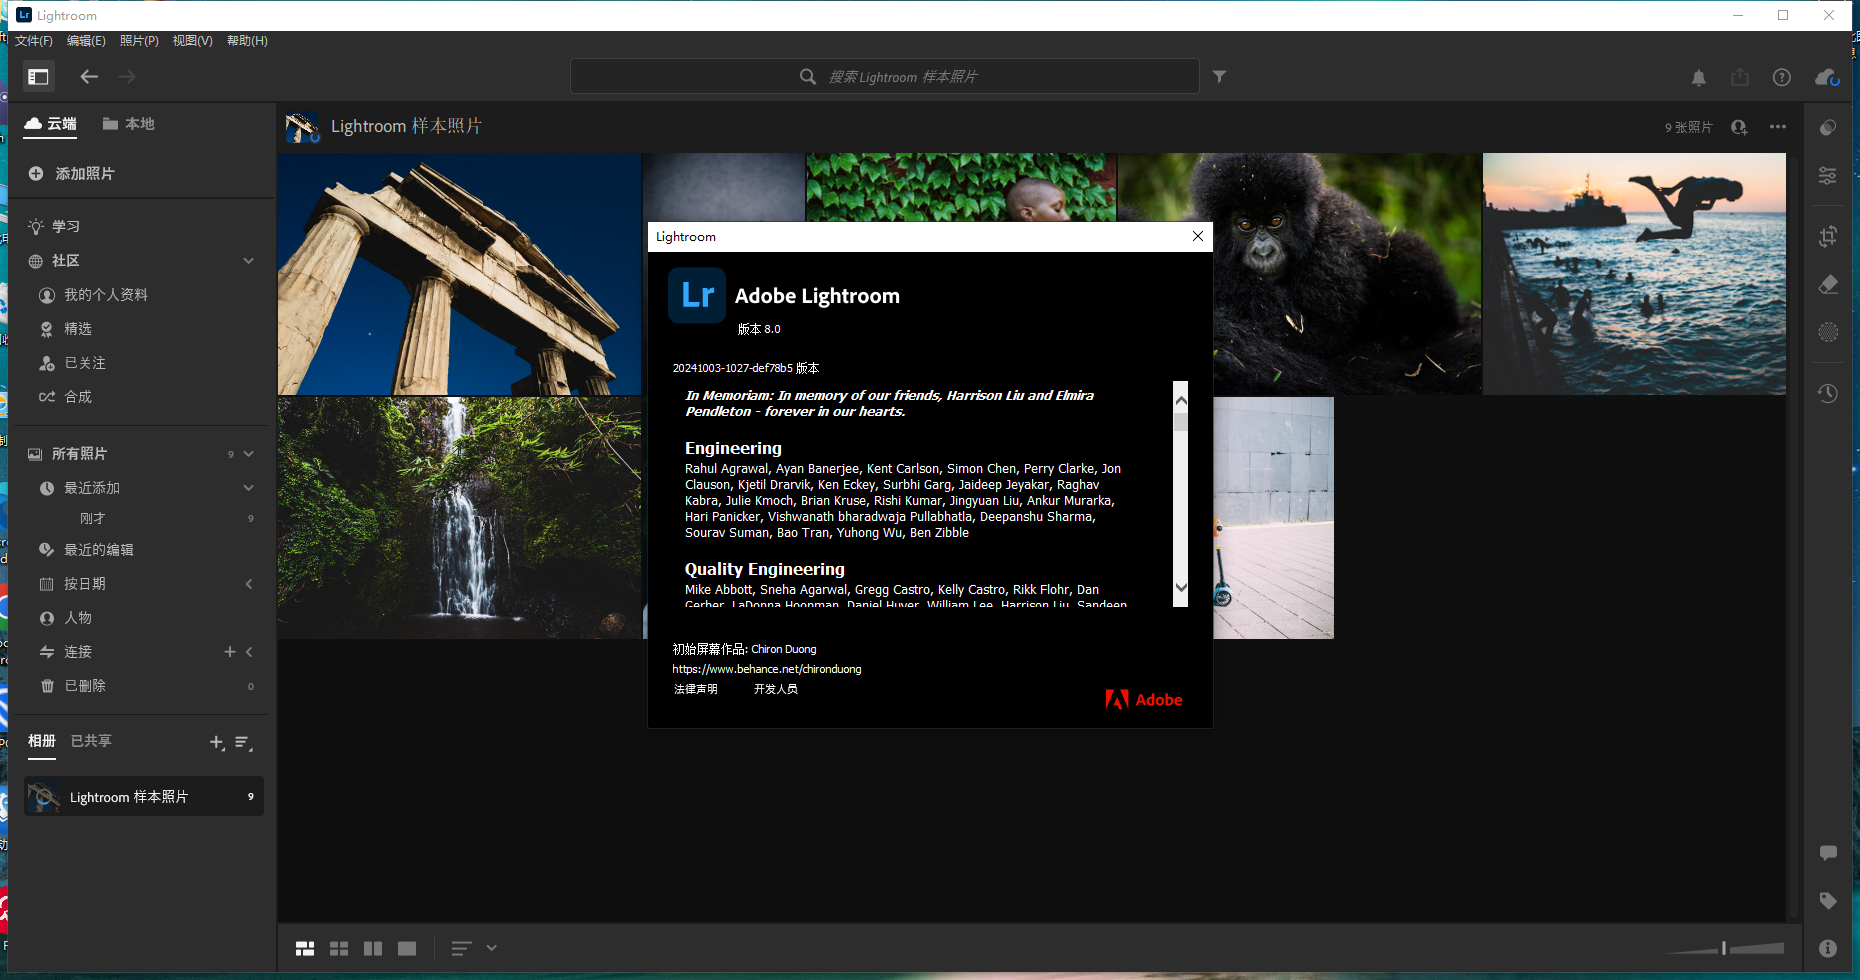Open the Presets panel icon
Viewport: 1860px width, 980px height.
coord(1828,127)
